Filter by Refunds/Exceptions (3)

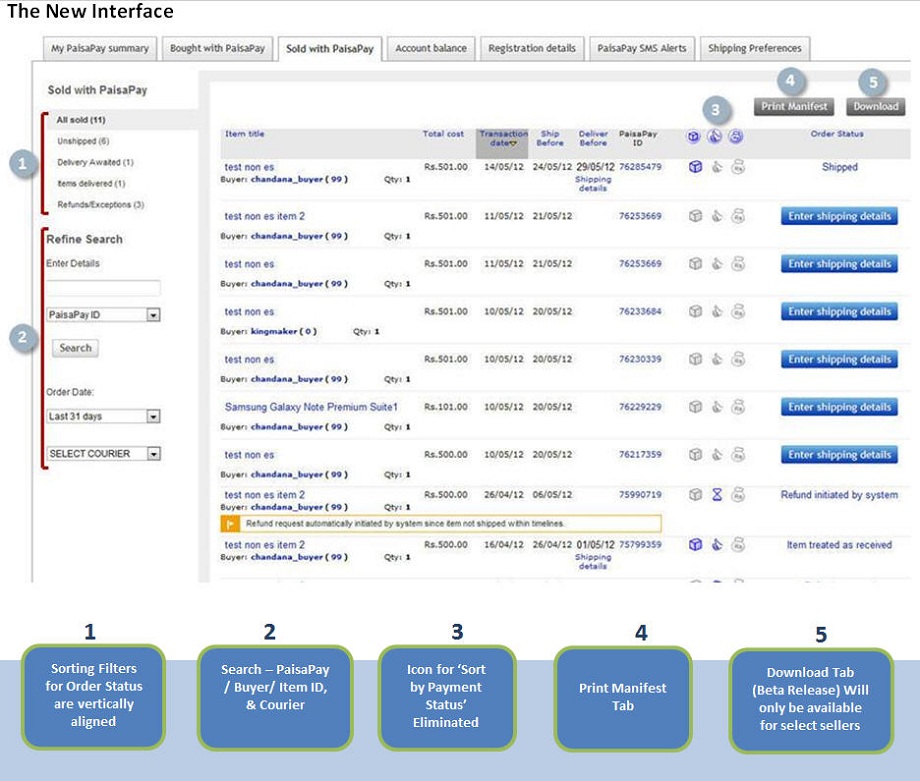point(100,205)
